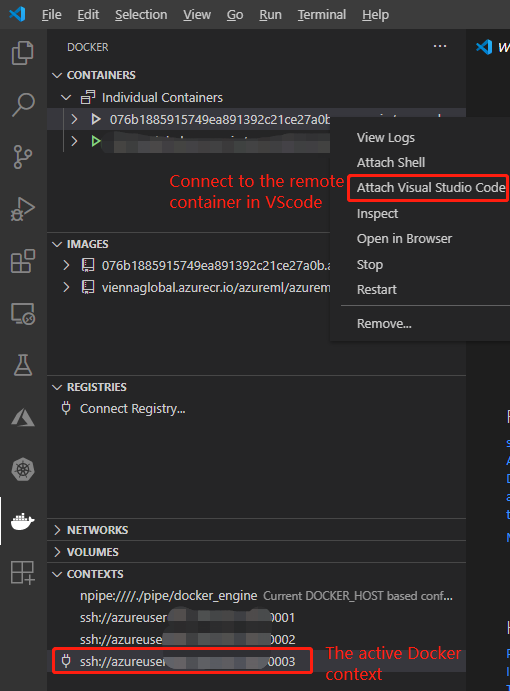Open the Explorer view in activity bar
510x691 pixels.
[x=22, y=53]
